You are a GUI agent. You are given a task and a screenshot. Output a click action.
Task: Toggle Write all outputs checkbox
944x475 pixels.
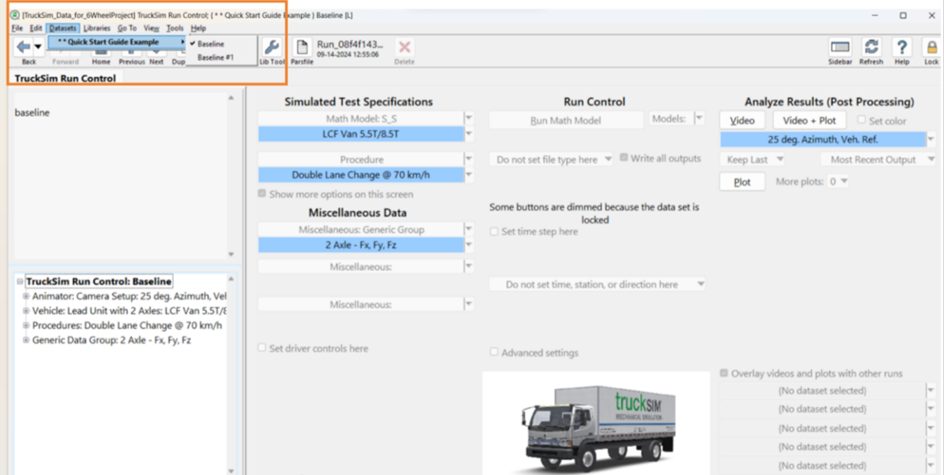click(624, 158)
